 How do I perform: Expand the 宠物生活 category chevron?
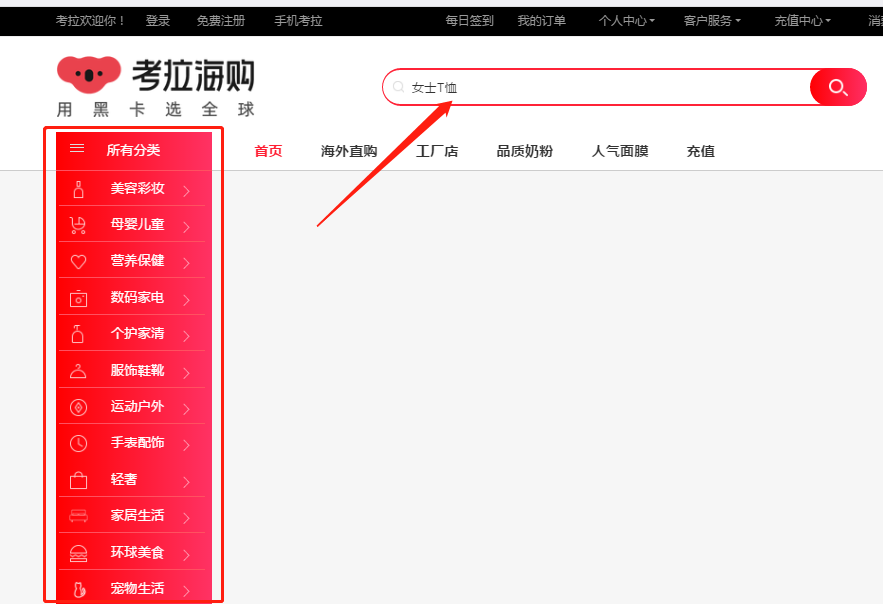point(186,591)
